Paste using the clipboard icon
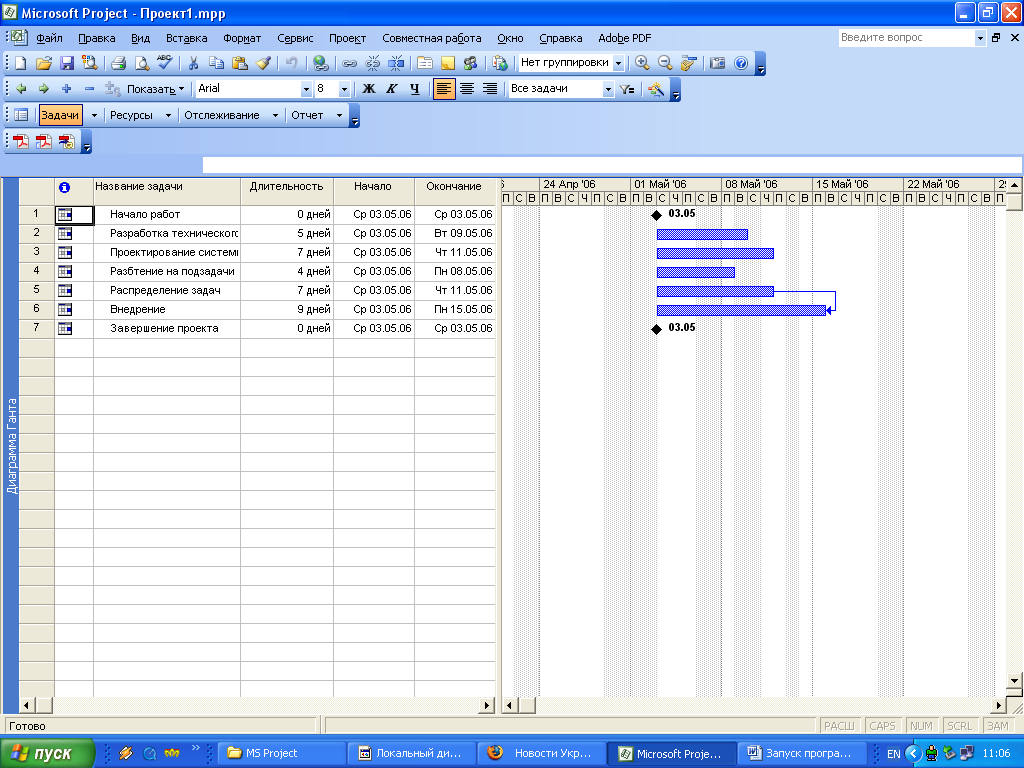The height and width of the screenshot is (768, 1024). coord(240,63)
